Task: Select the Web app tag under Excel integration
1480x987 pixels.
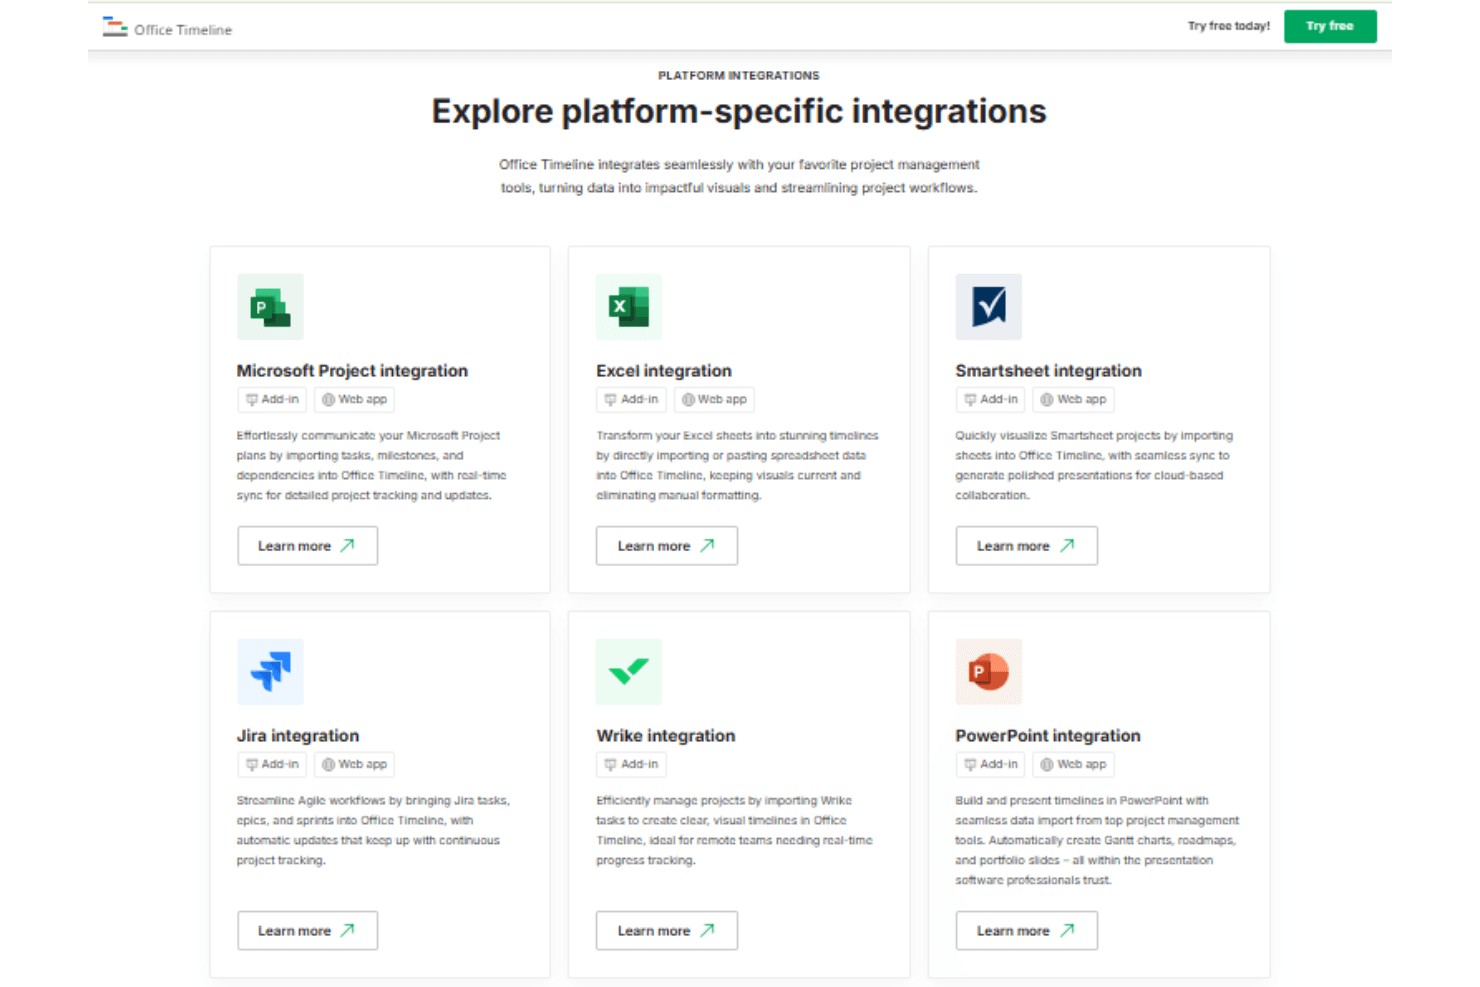Action: pyautogui.click(x=714, y=400)
